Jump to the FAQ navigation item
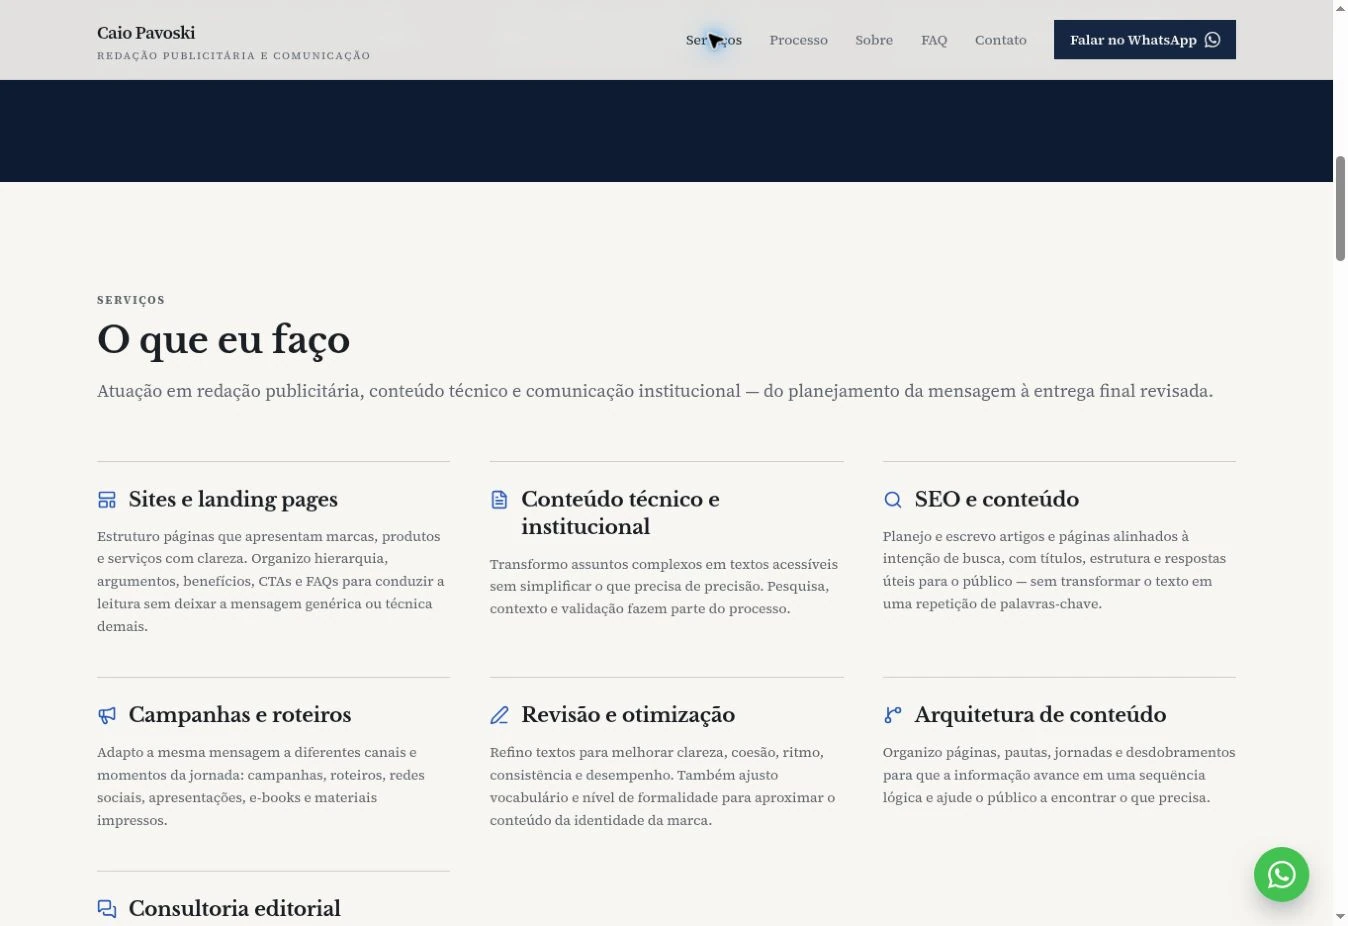This screenshot has height=926, width=1348. (934, 40)
